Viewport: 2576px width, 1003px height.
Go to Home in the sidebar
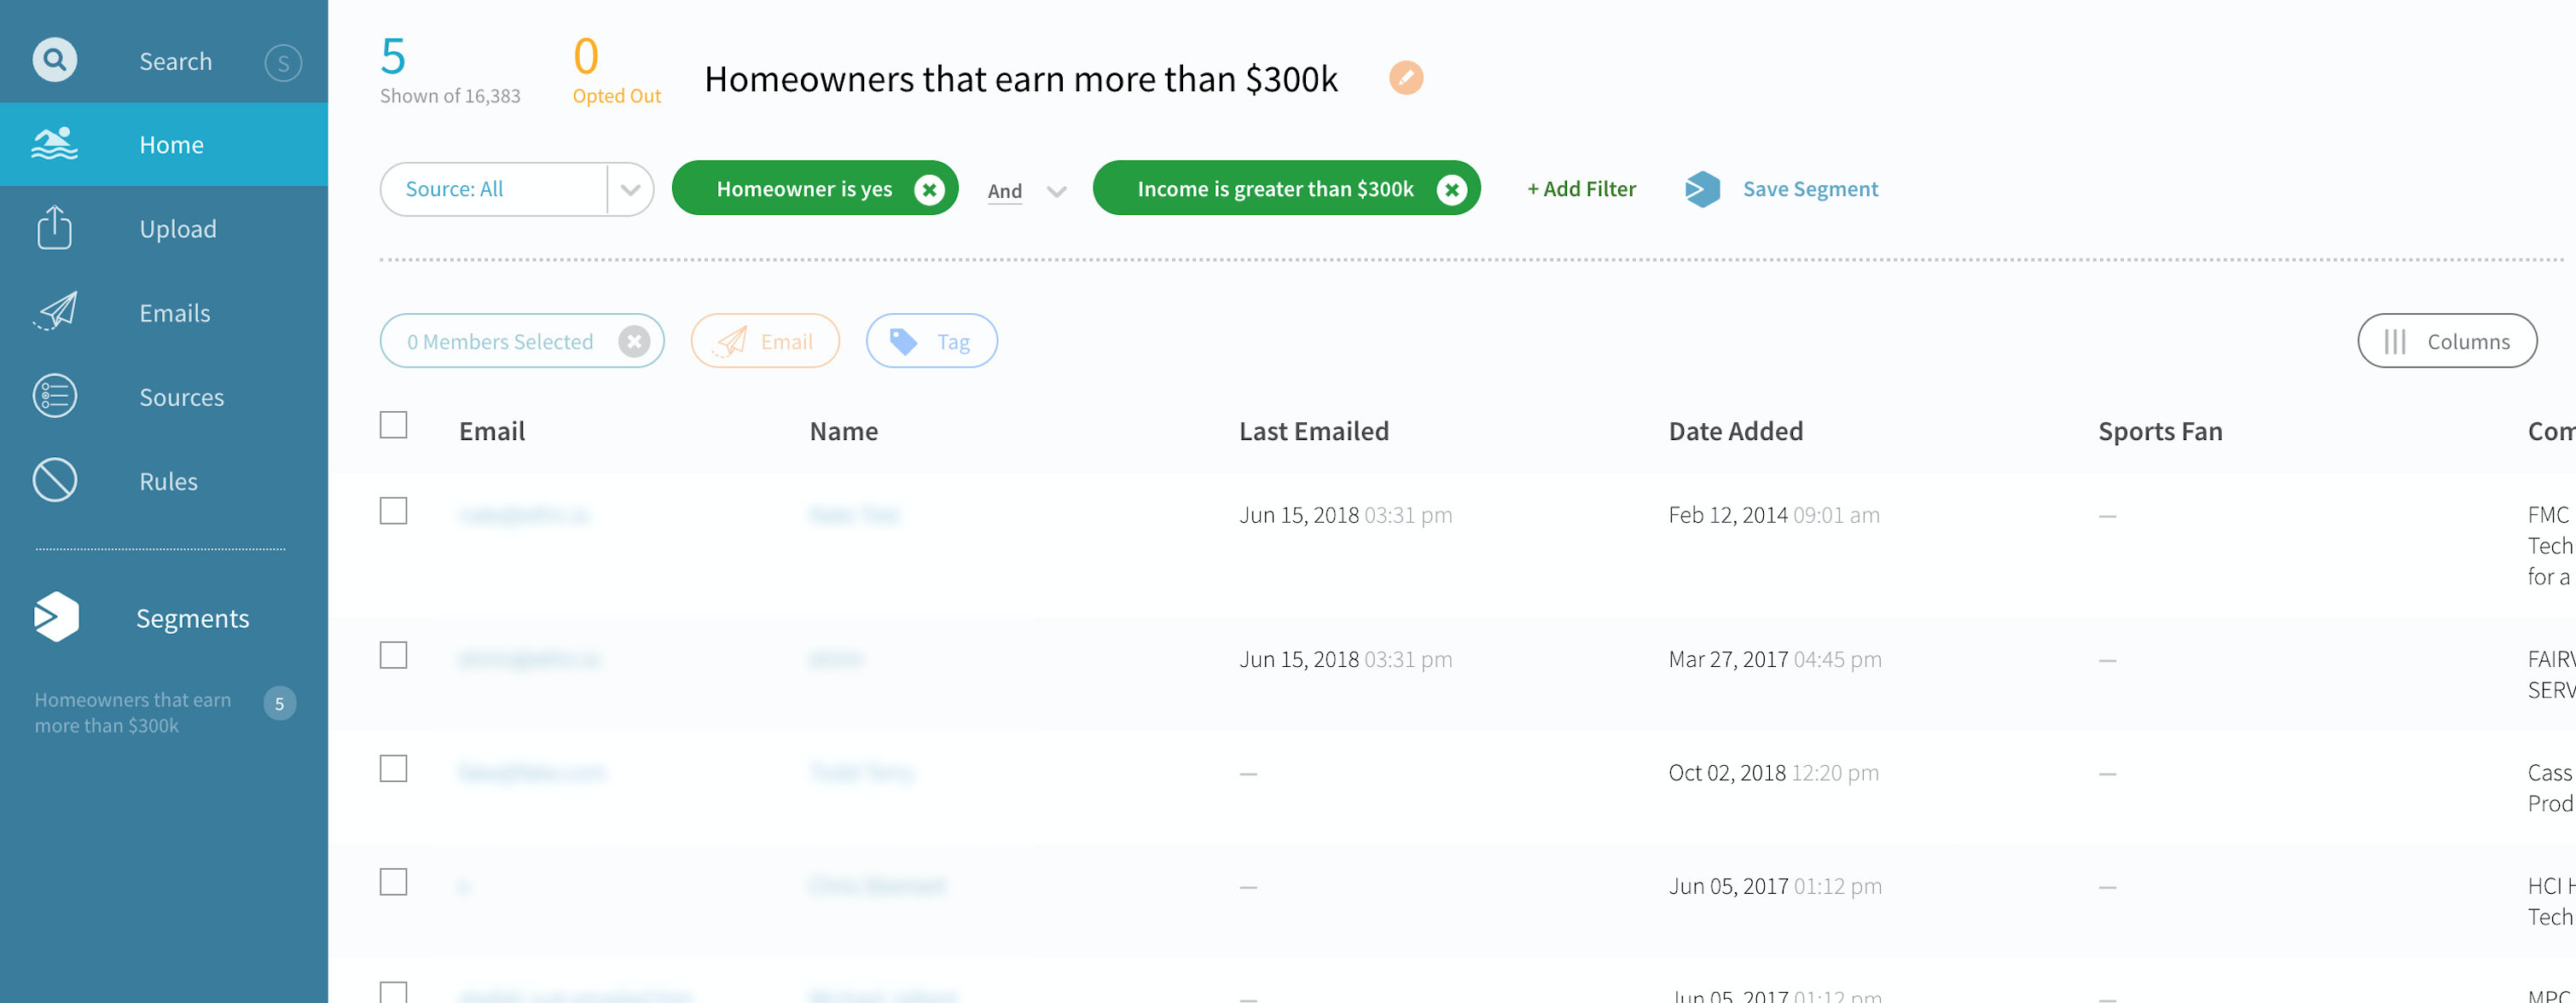(x=170, y=145)
